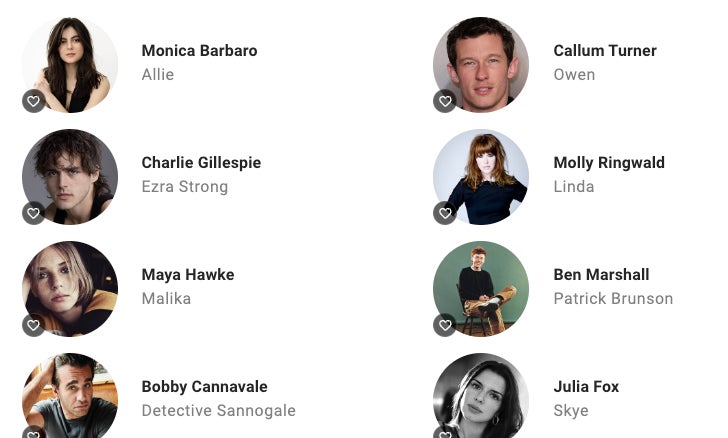
Task: Select Maya Hawke's name
Action: (188, 275)
